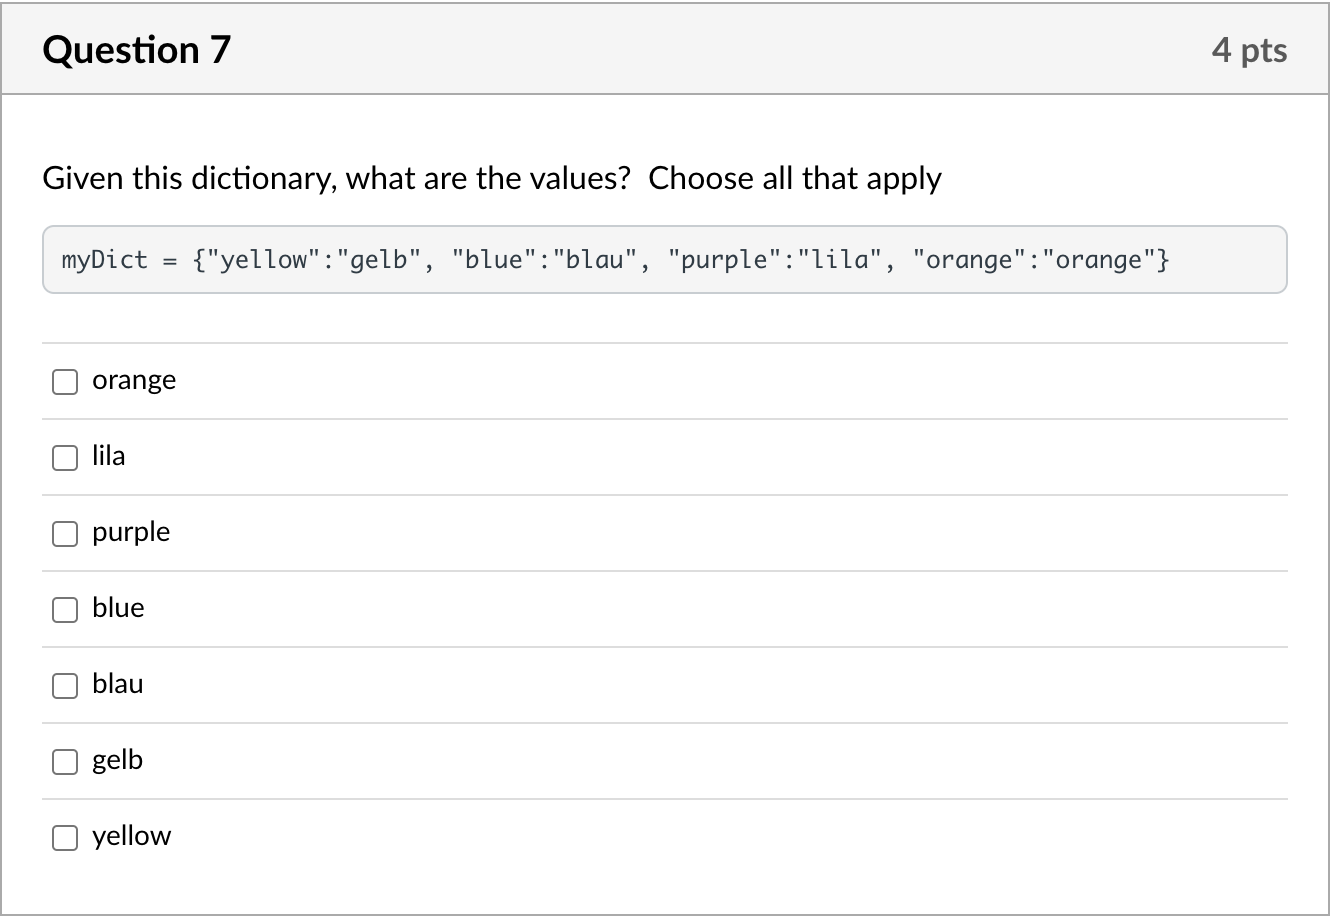
Task: Check the "lila" answer checkbox
Action: [64, 457]
